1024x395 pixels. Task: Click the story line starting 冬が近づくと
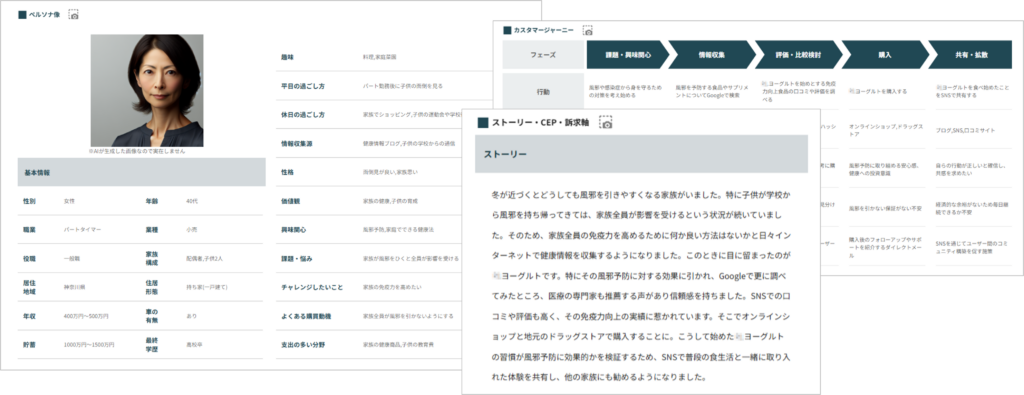[642, 195]
